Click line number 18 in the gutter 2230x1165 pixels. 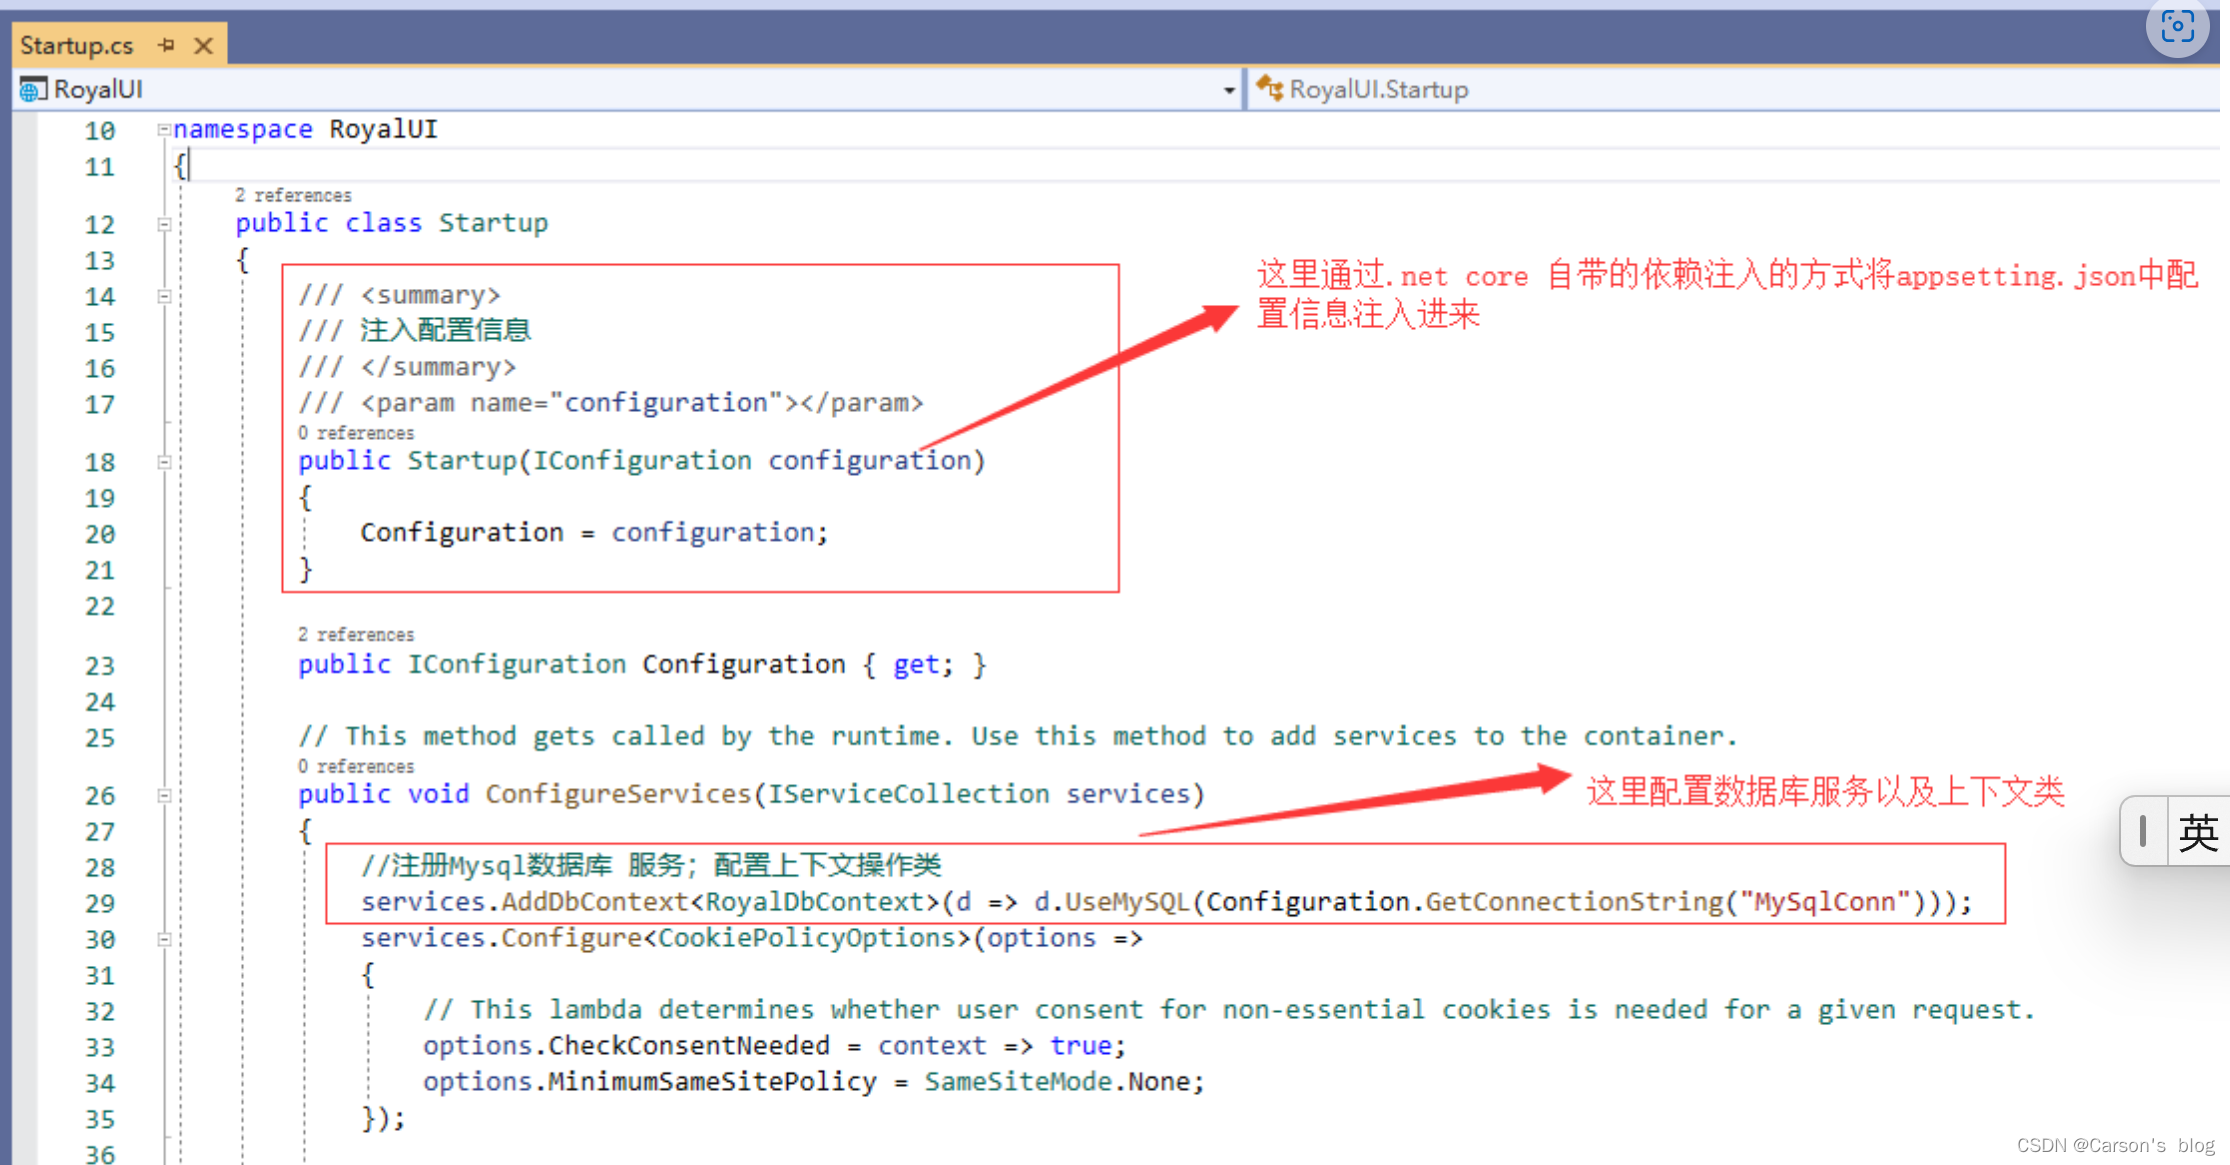(x=100, y=463)
